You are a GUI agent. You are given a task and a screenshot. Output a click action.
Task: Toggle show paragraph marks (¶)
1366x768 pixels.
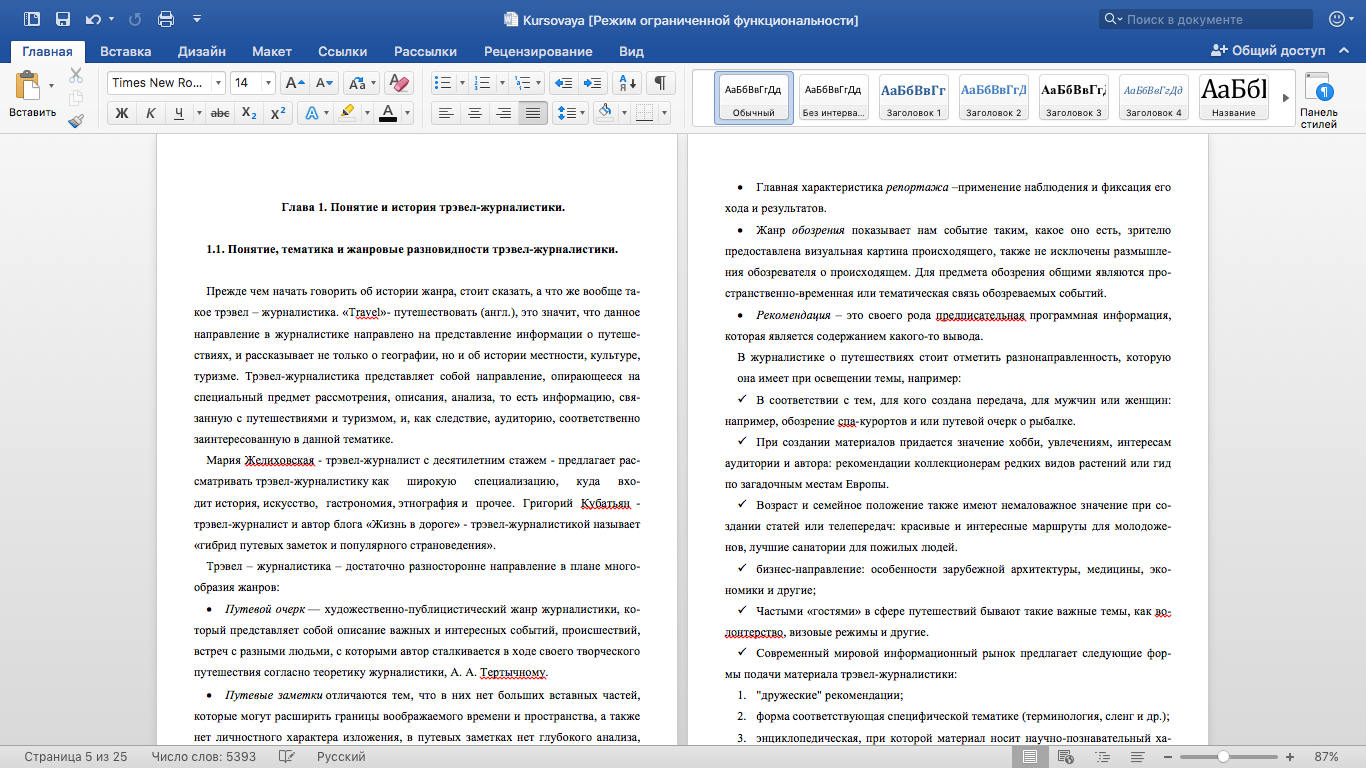660,83
